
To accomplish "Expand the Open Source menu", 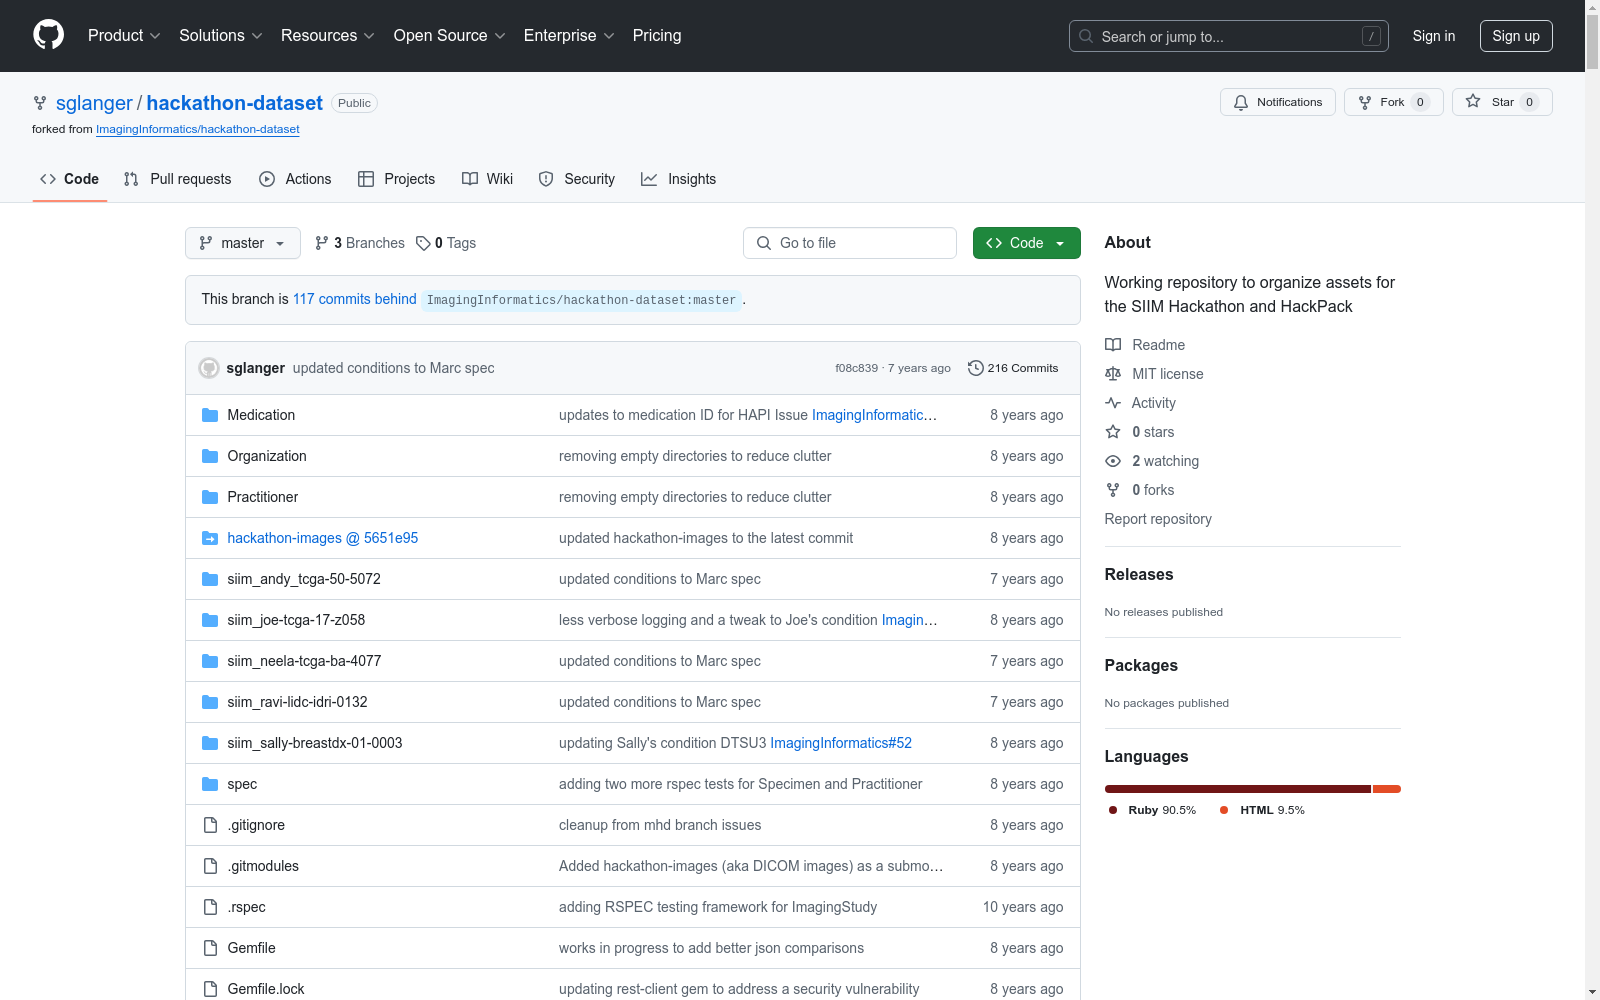I will 450,36.
